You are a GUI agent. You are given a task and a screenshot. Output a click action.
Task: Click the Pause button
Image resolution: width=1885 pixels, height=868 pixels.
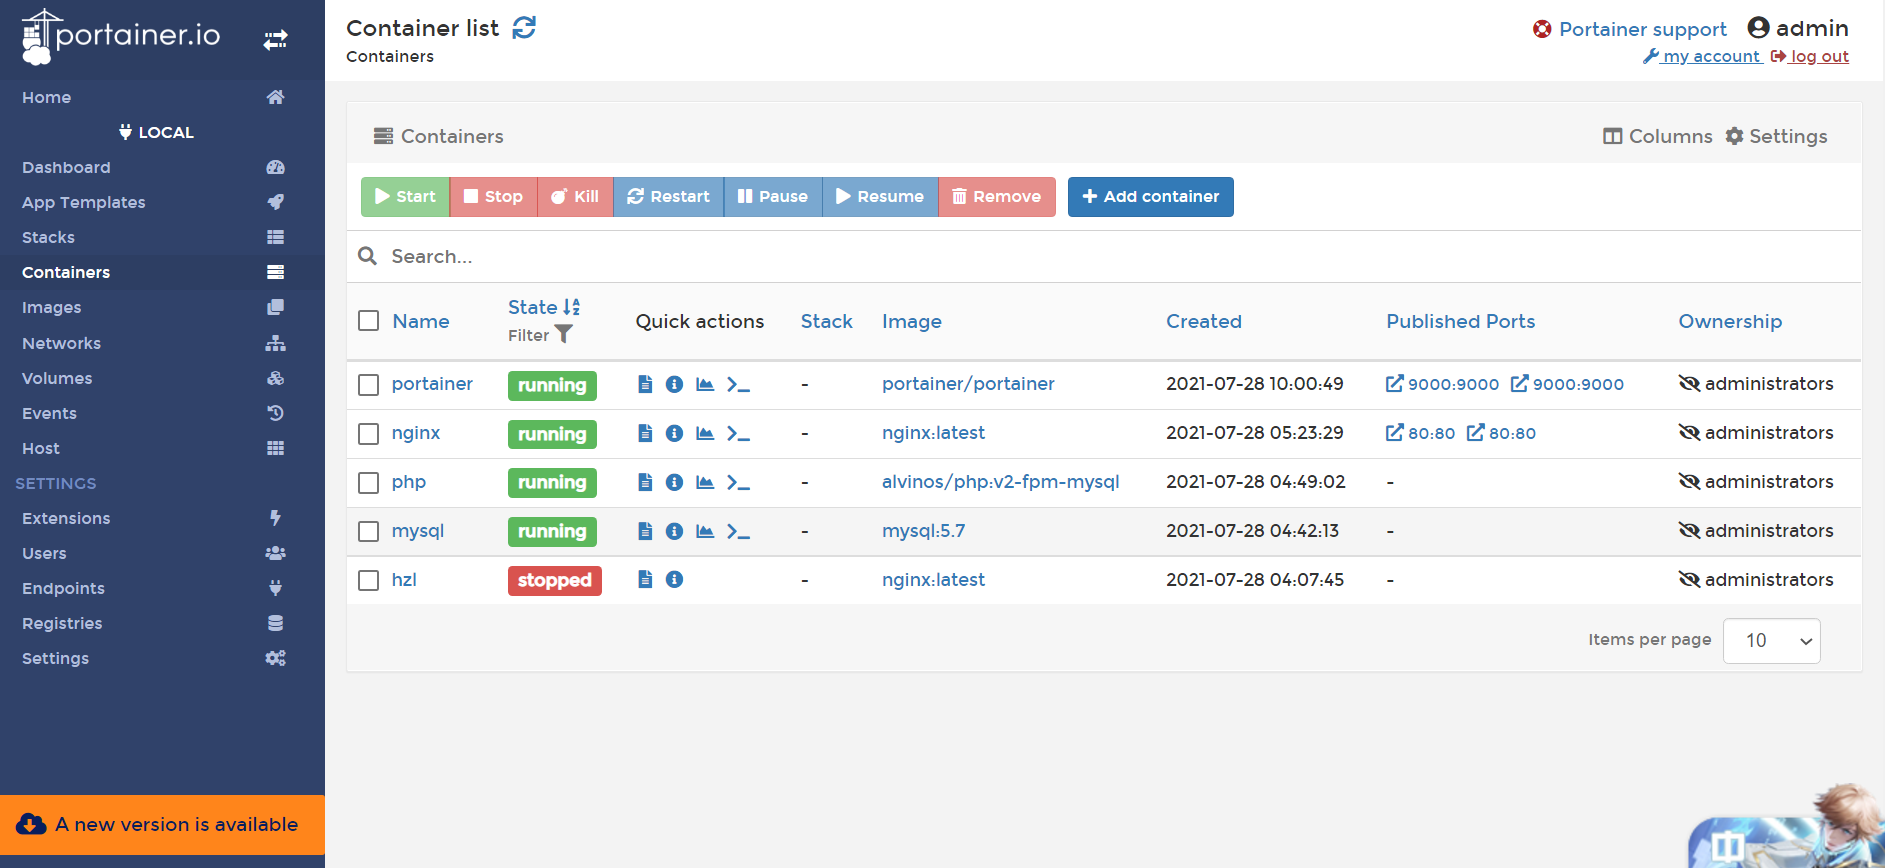point(773,197)
